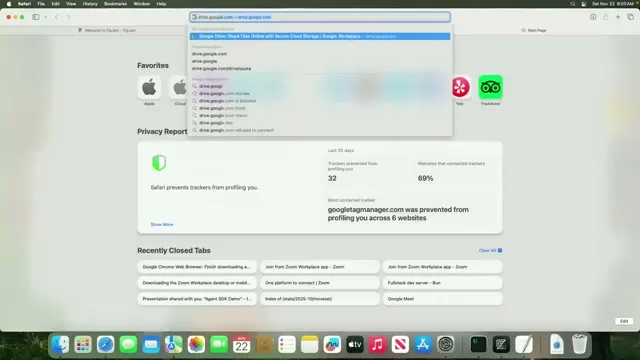Image resolution: width=640 pixels, height=360 pixels.
Task: Reopen Google Chrome Web Browser closed tab
Action: pos(197,267)
